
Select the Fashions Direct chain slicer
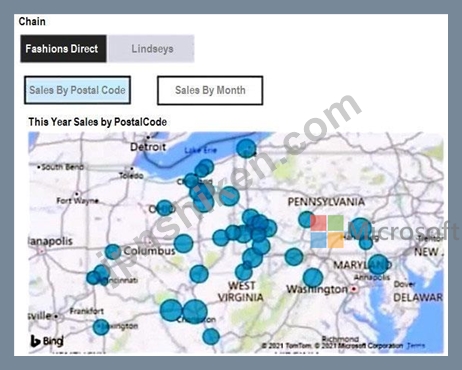tap(63, 49)
